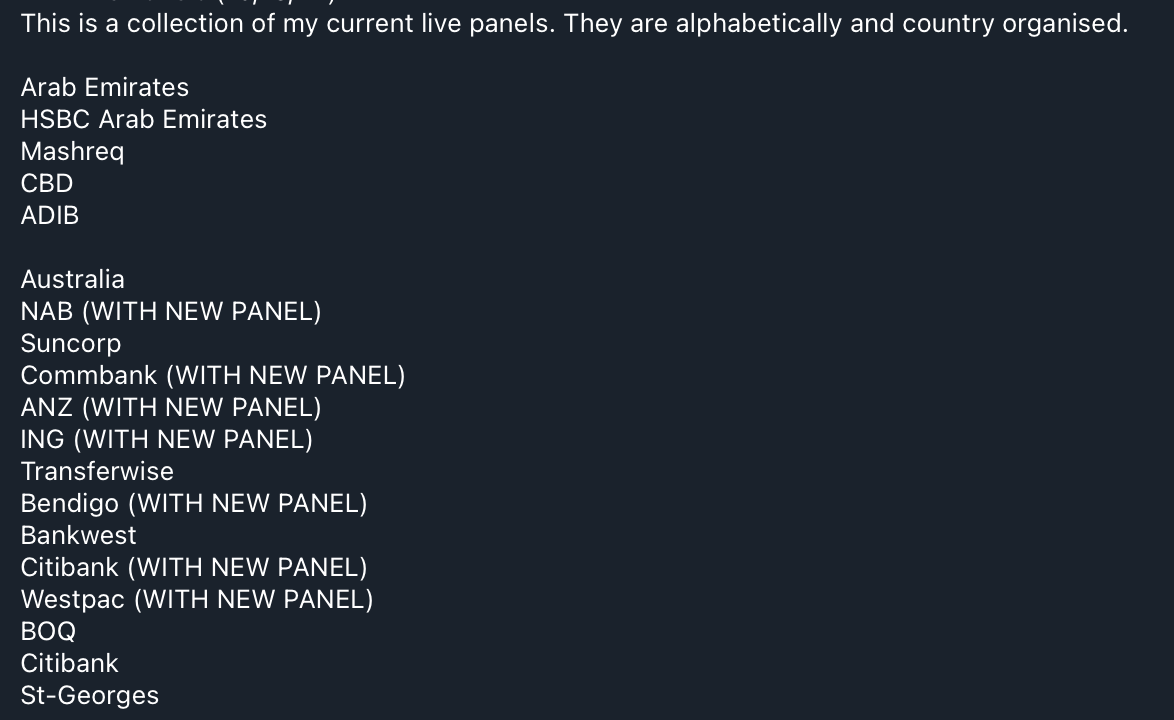
Task: Click the "ADIB" list entry
Action: [50, 215]
